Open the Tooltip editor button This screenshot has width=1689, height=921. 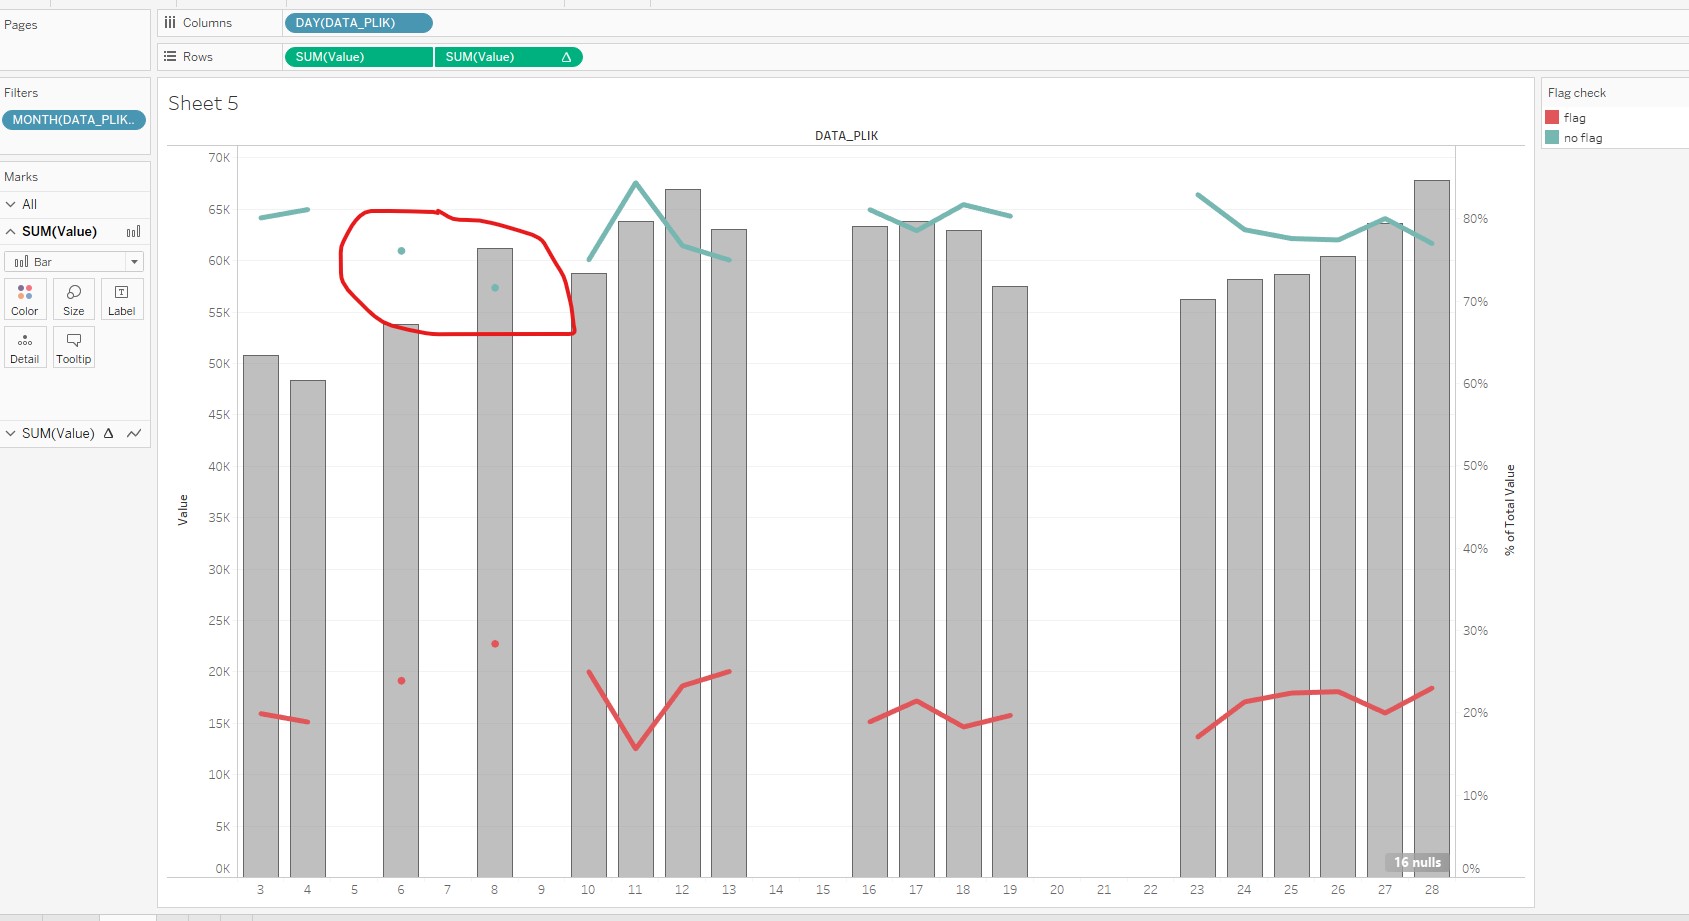[74, 347]
